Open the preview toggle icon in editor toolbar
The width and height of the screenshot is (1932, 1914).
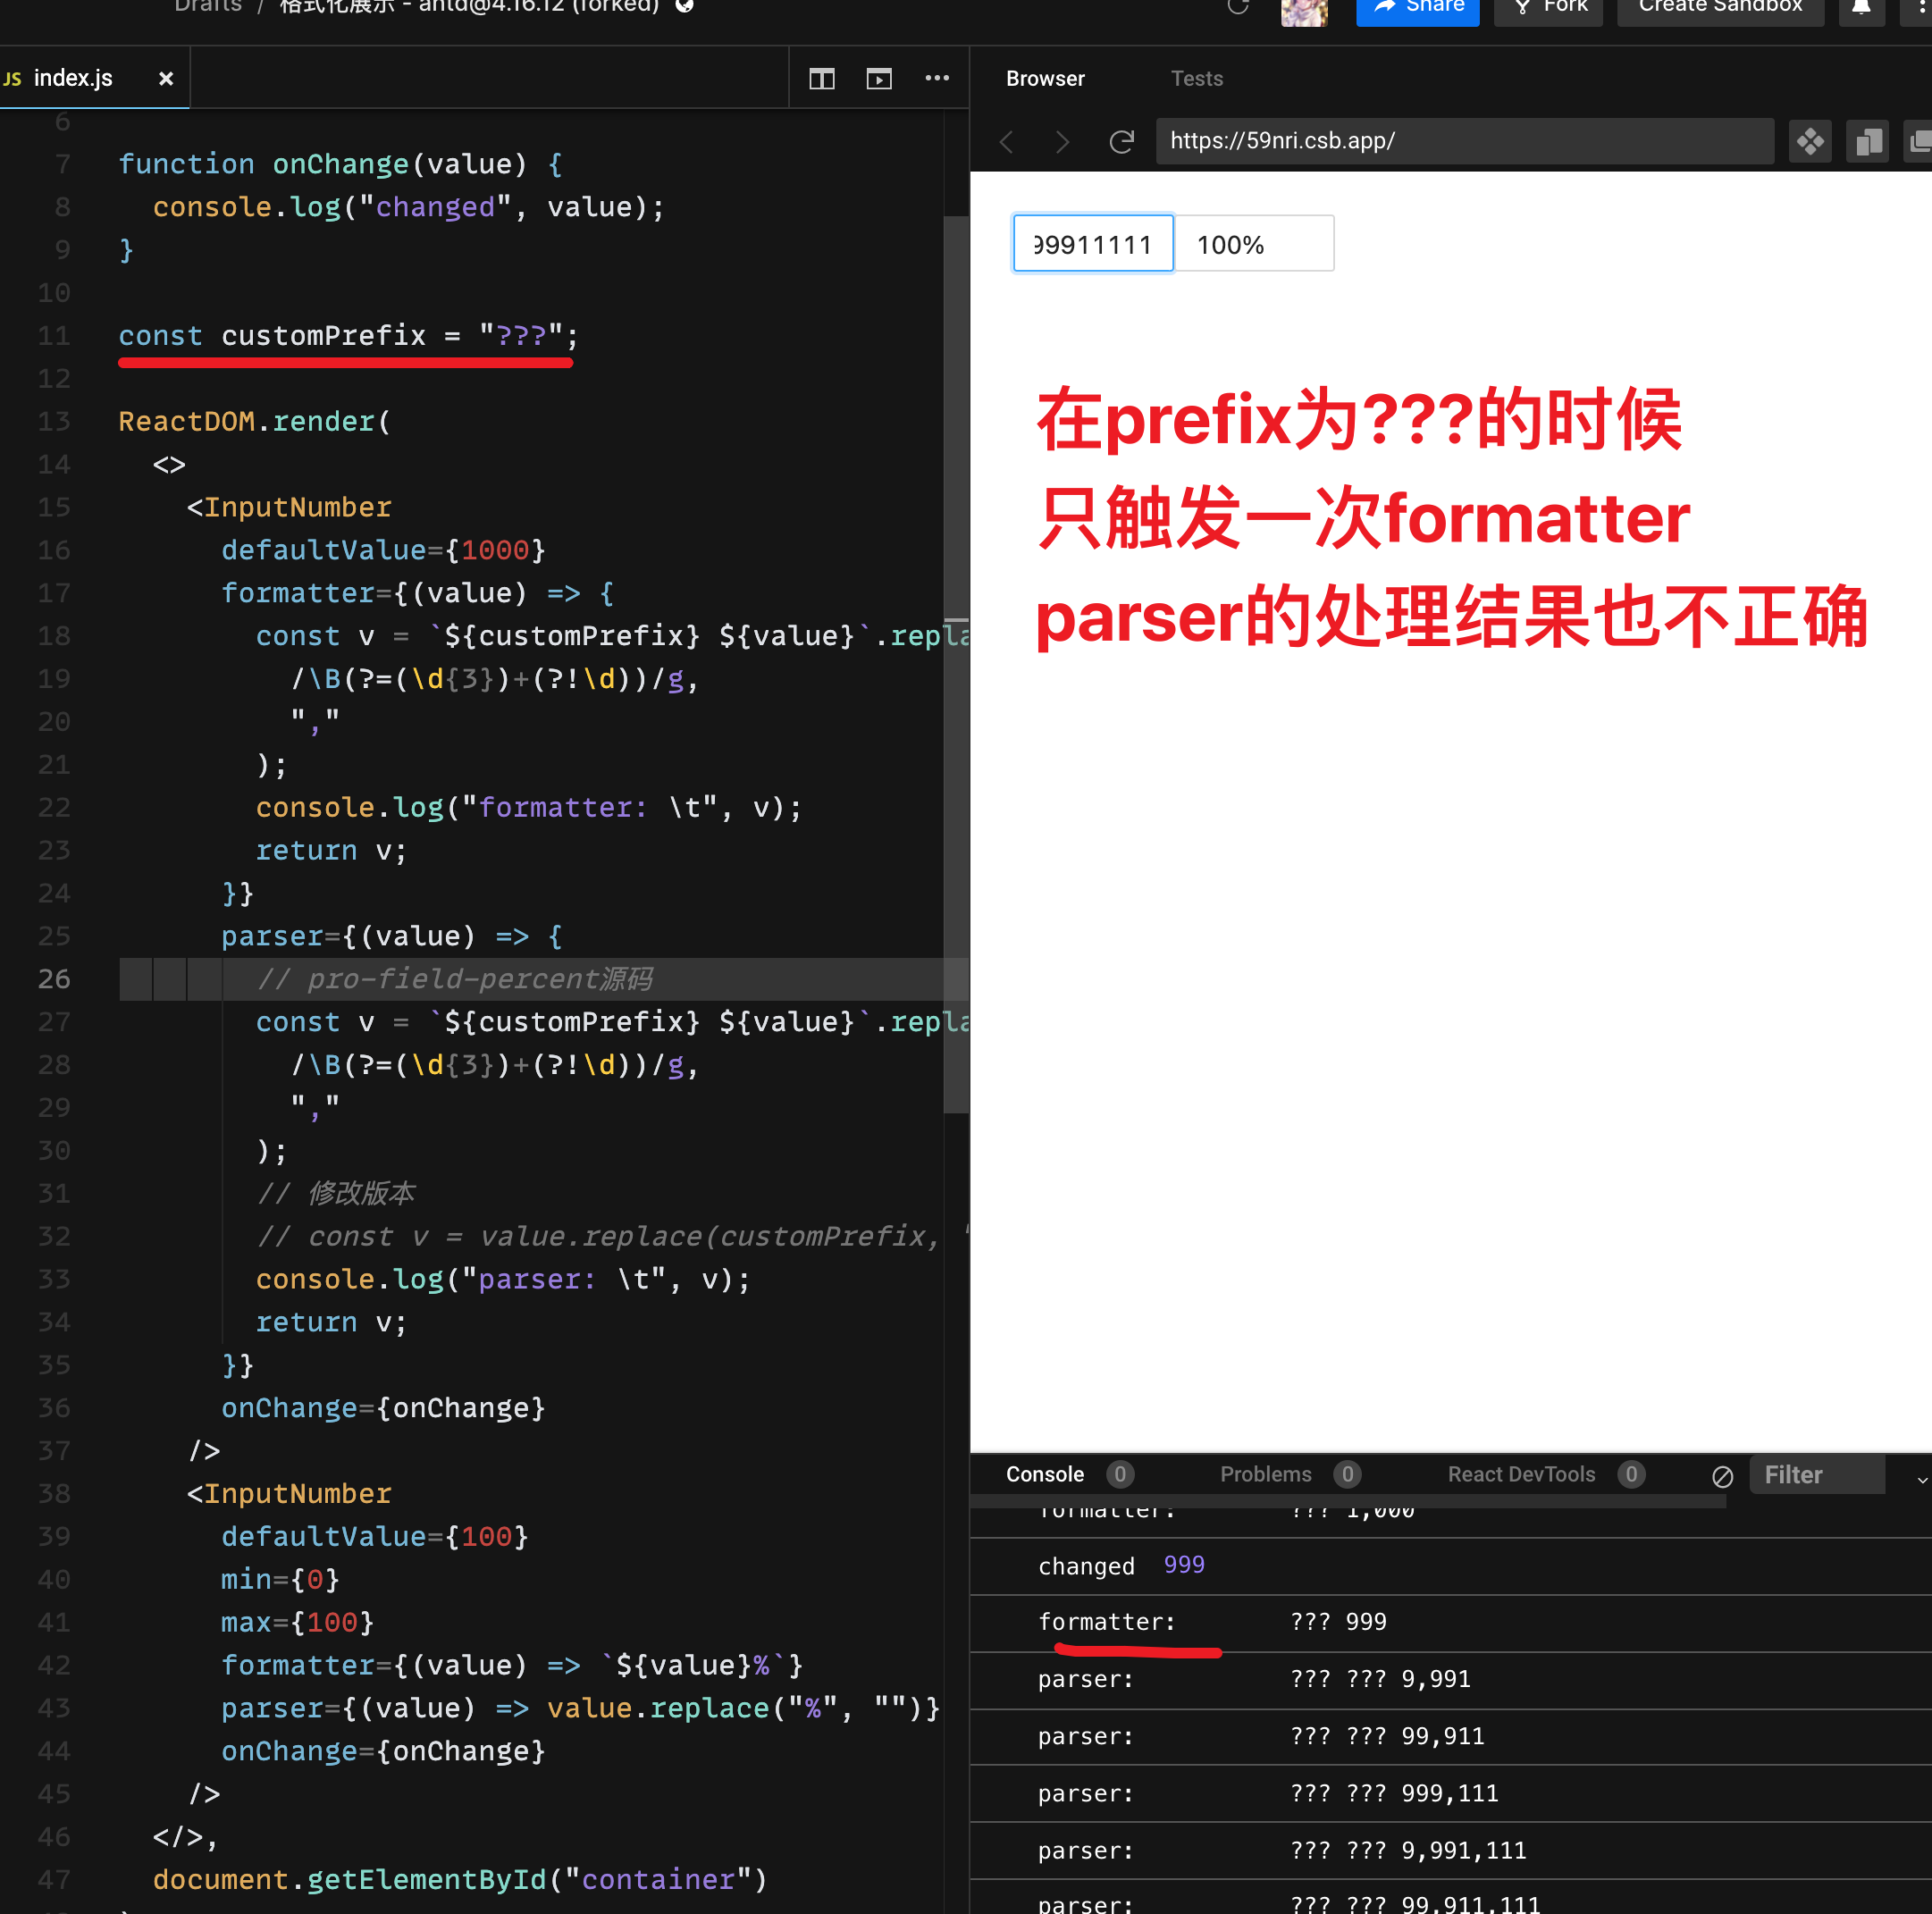879,79
